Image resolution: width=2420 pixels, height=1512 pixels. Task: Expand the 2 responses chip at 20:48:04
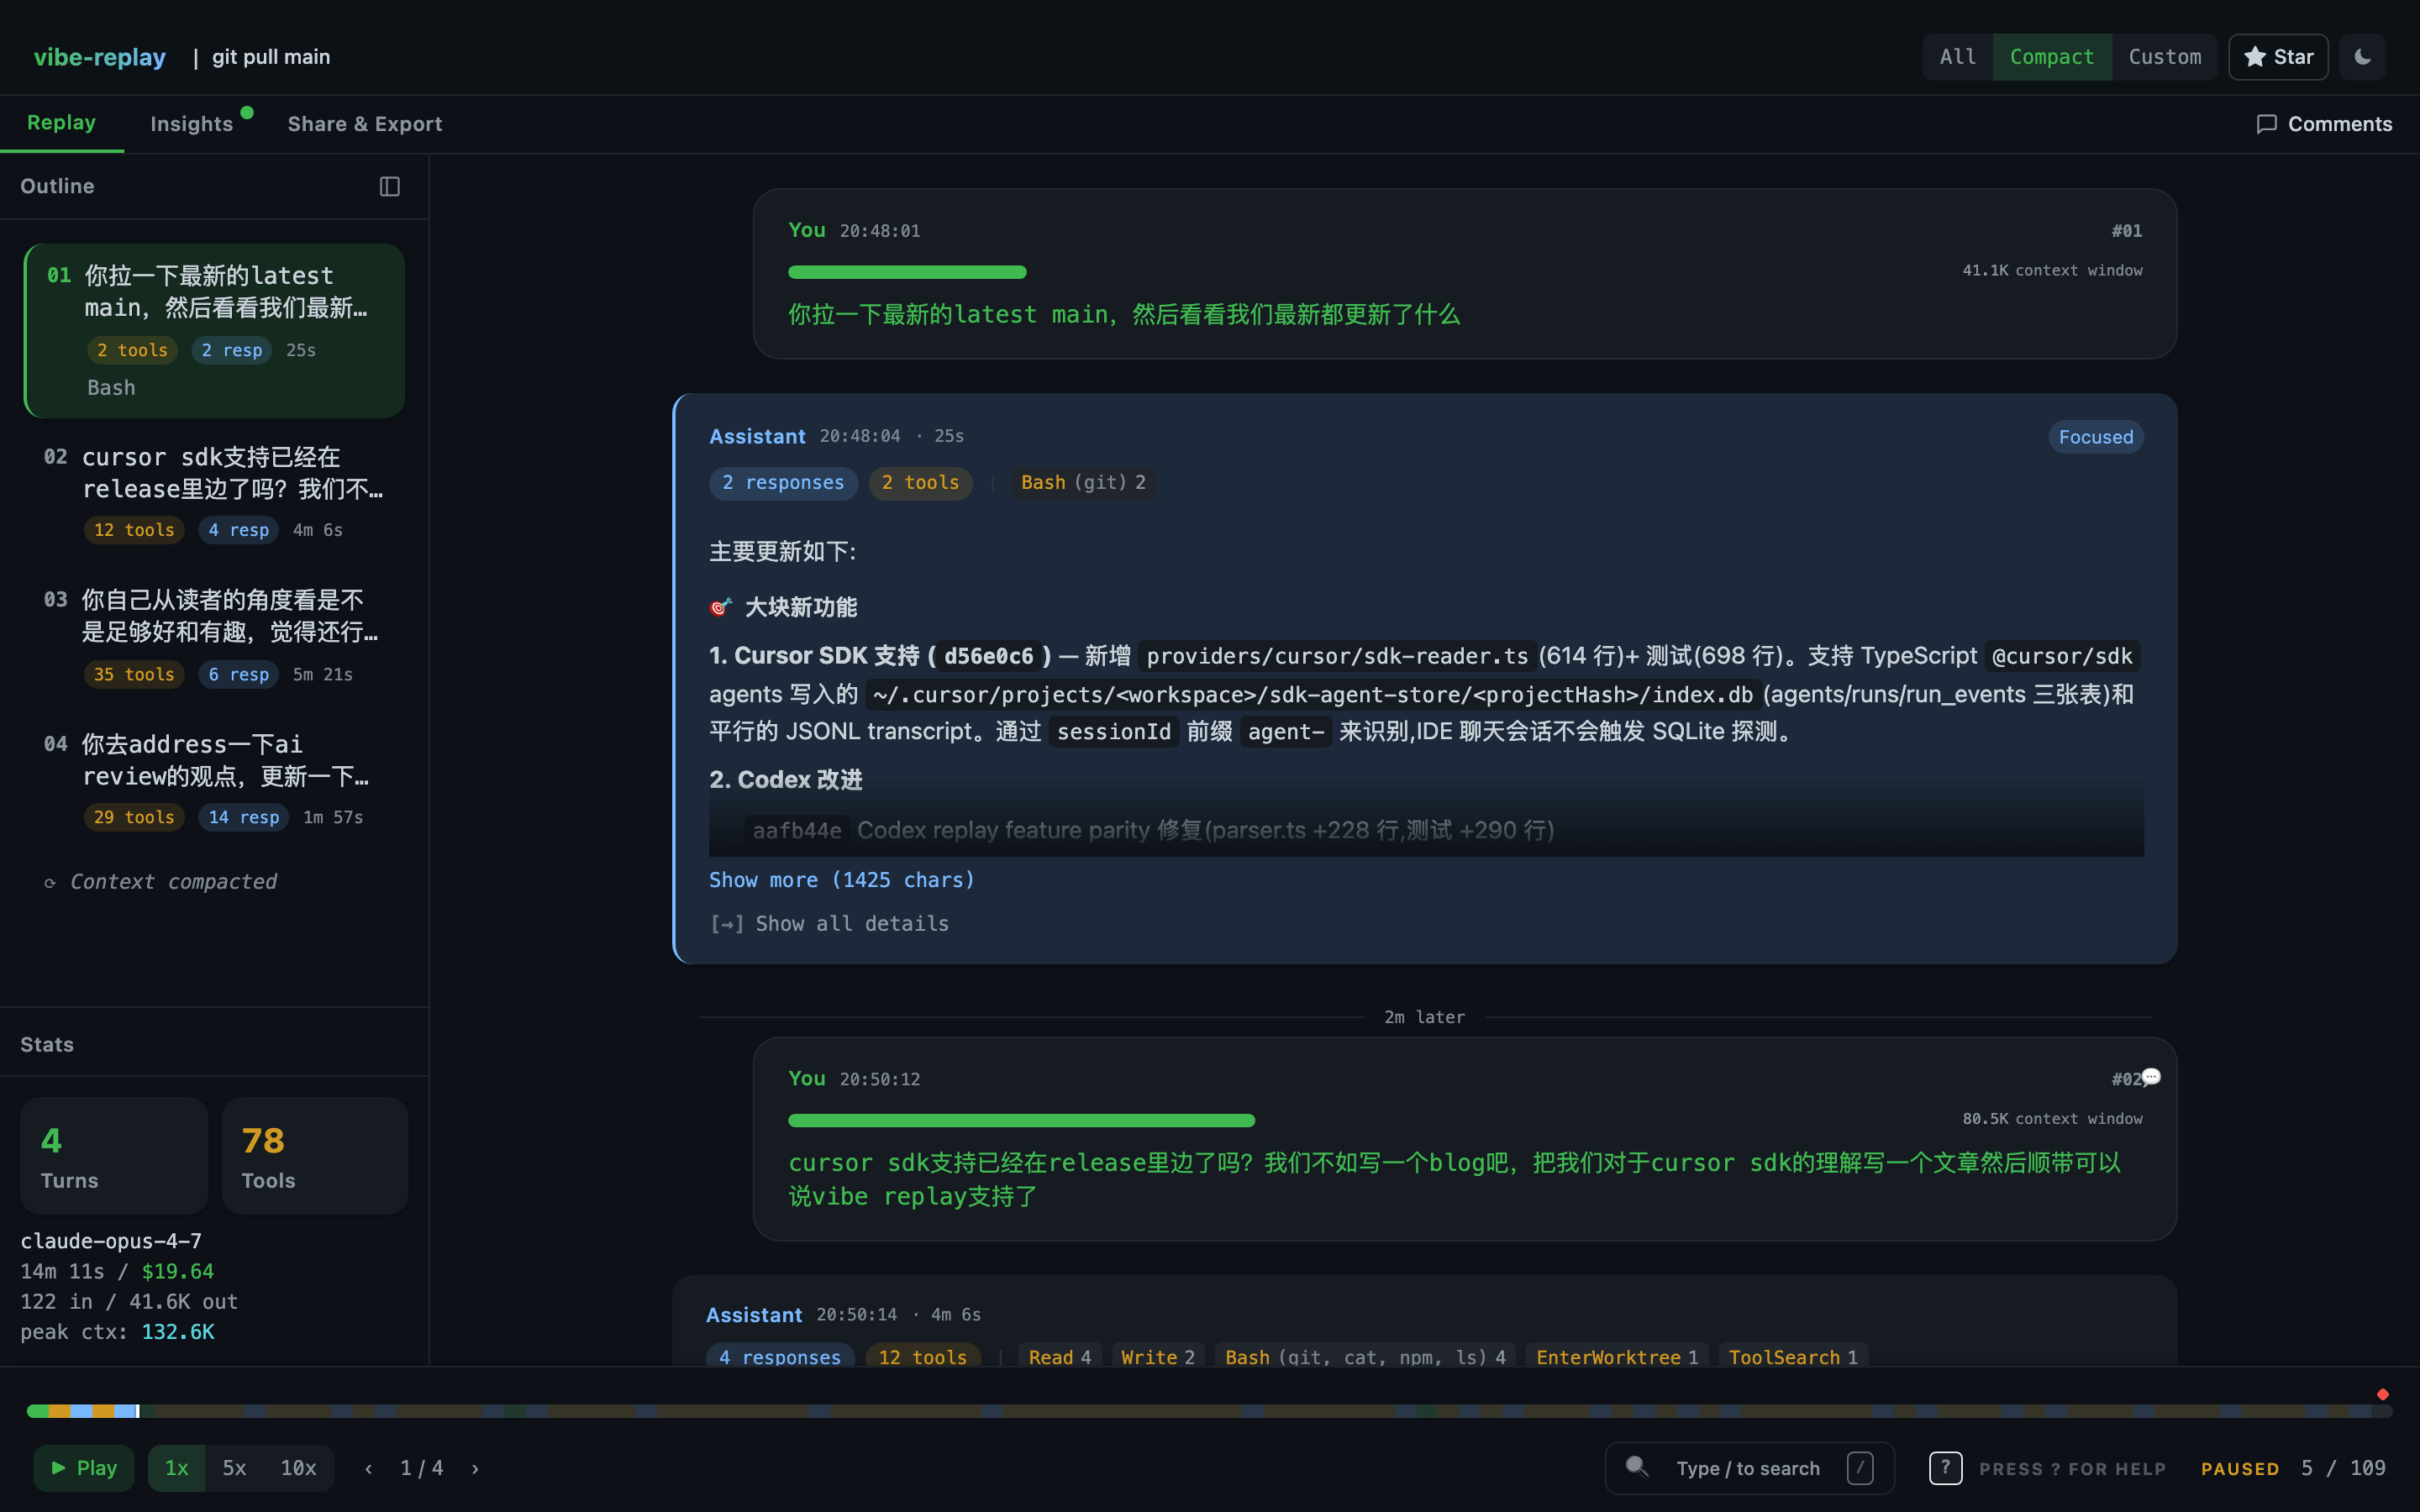click(x=783, y=483)
